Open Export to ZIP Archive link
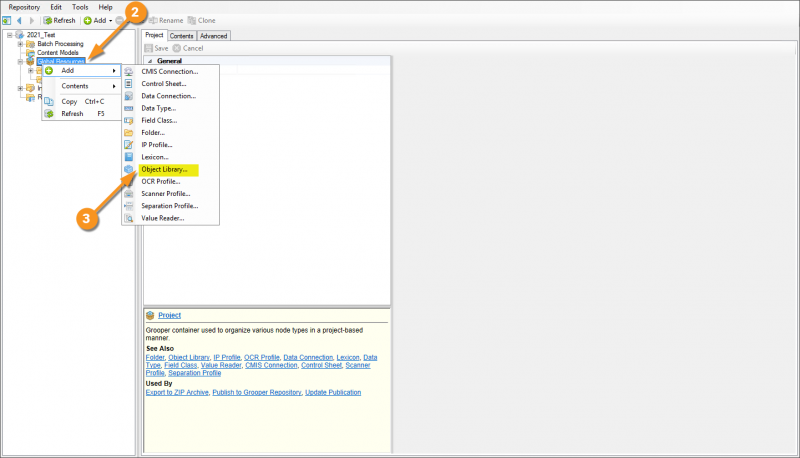This screenshot has width=800, height=458. click(177, 392)
